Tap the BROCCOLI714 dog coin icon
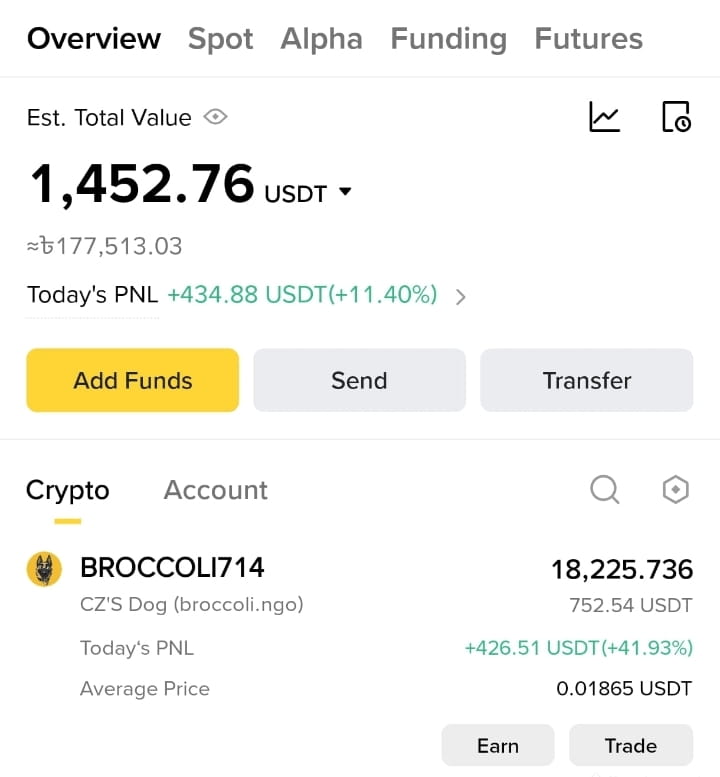 44,569
